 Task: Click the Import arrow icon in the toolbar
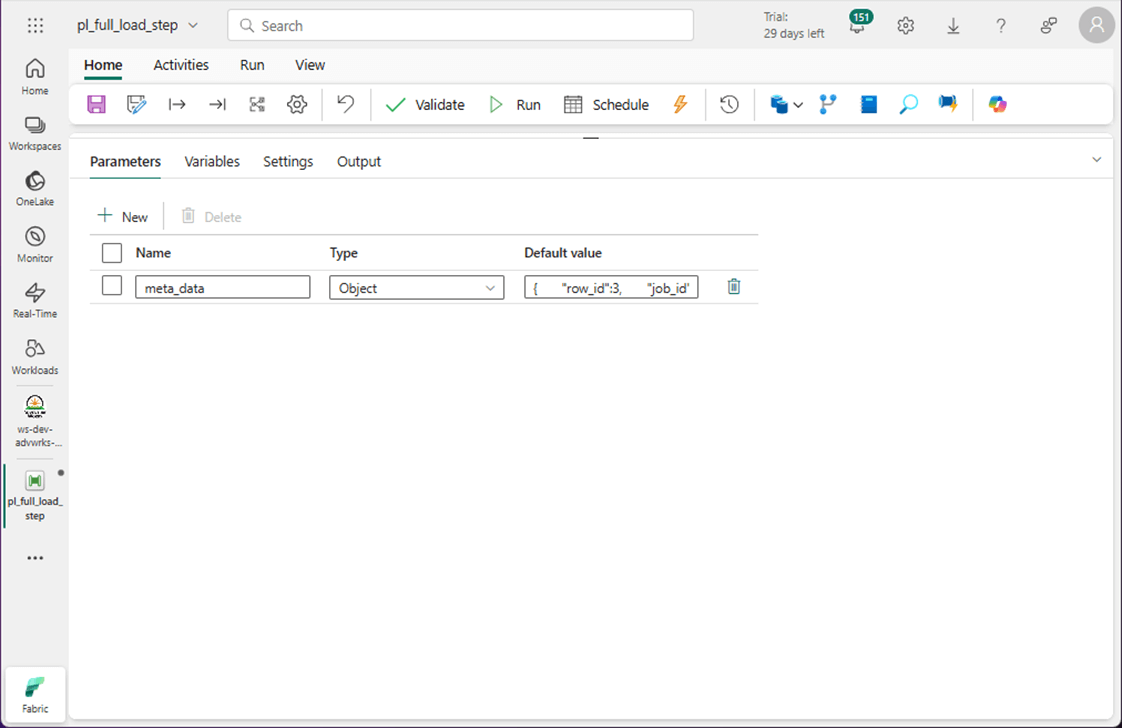177,105
